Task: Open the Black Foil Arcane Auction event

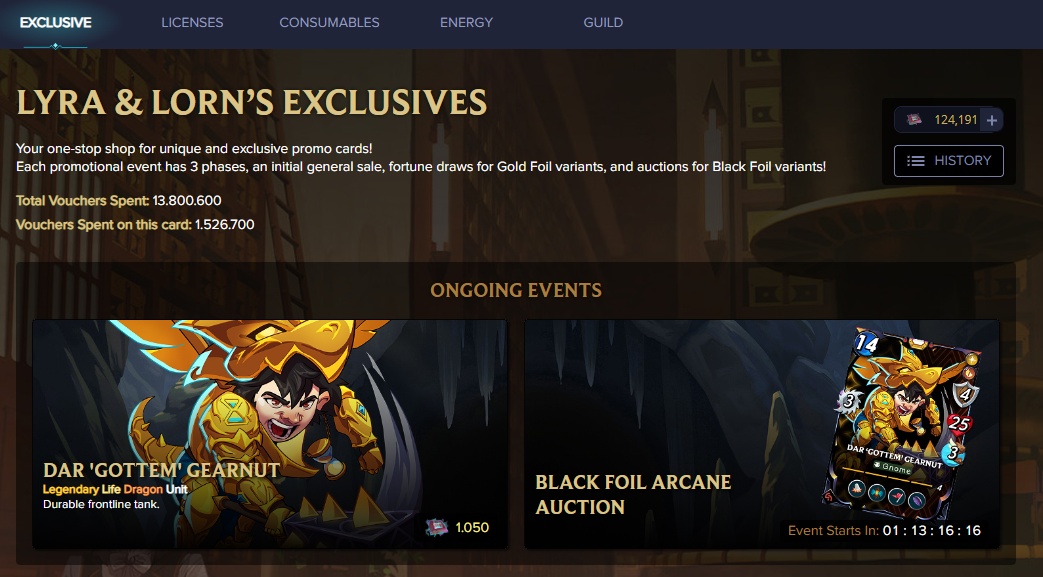Action: tap(633, 494)
